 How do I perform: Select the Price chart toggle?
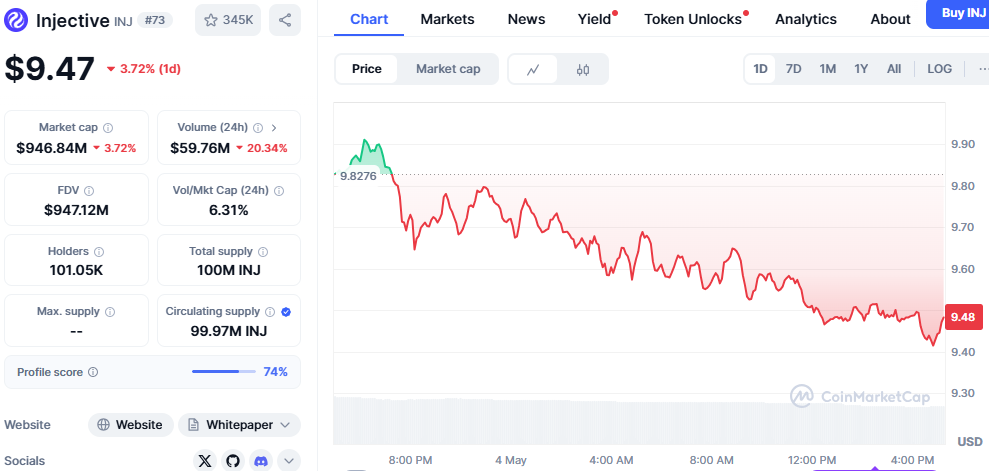[x=367, y=69]
